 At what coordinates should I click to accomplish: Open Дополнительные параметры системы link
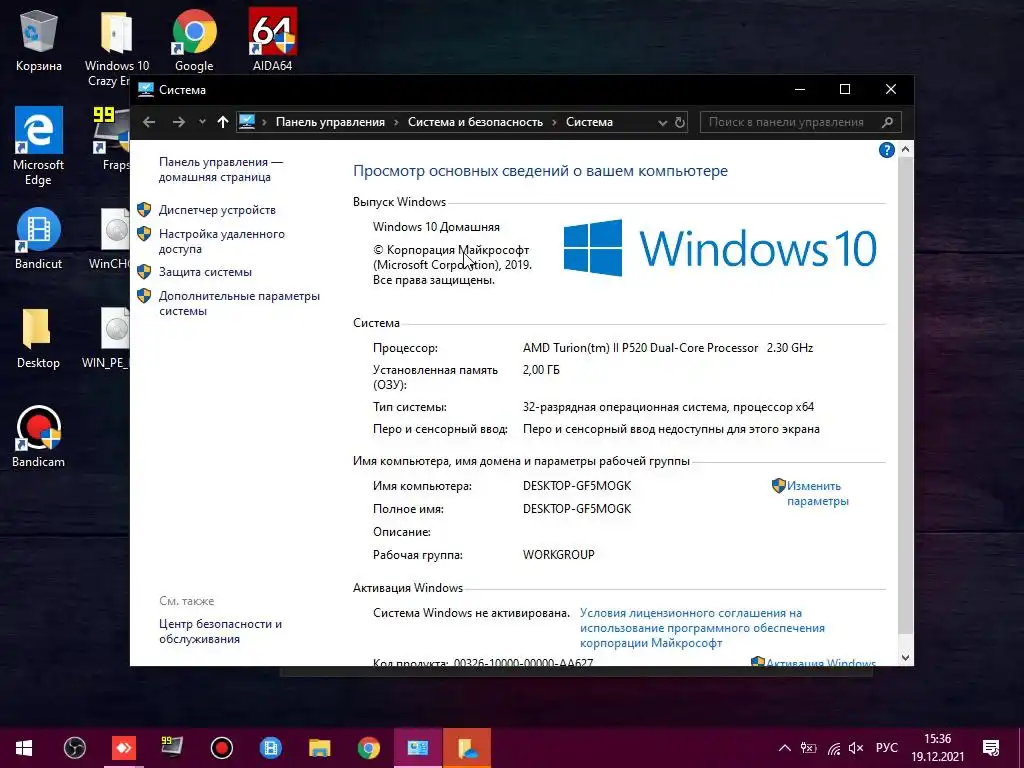point(239,303)
